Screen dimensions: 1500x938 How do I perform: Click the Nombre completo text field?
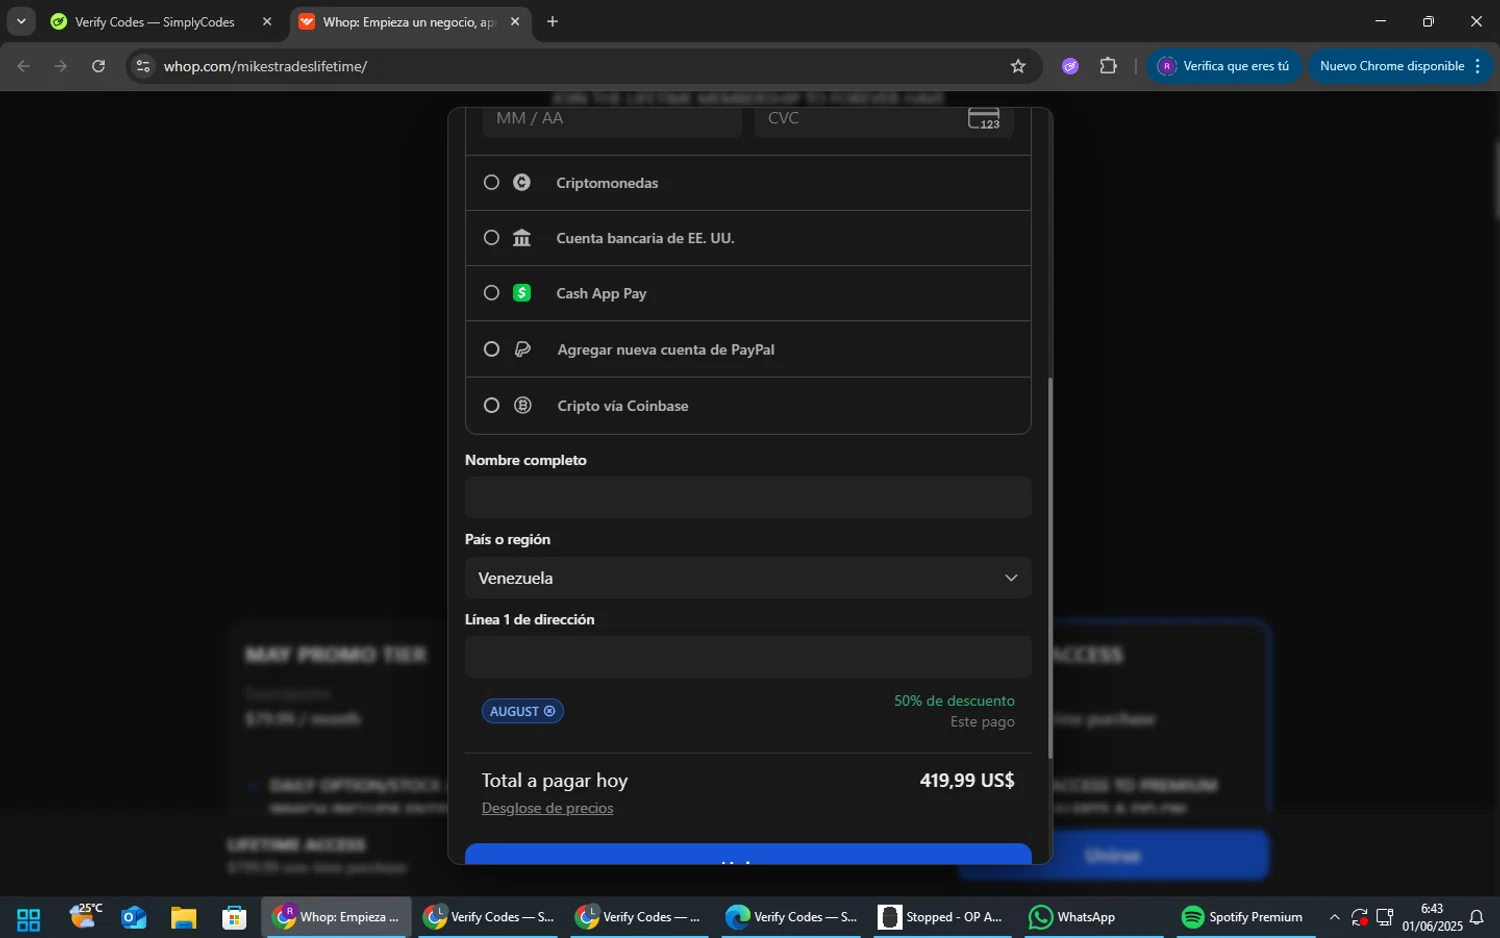[748, 497]
